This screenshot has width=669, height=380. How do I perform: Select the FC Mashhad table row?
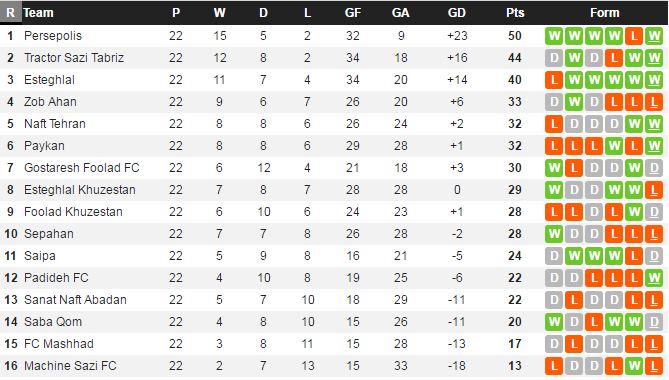pos(334,344)
